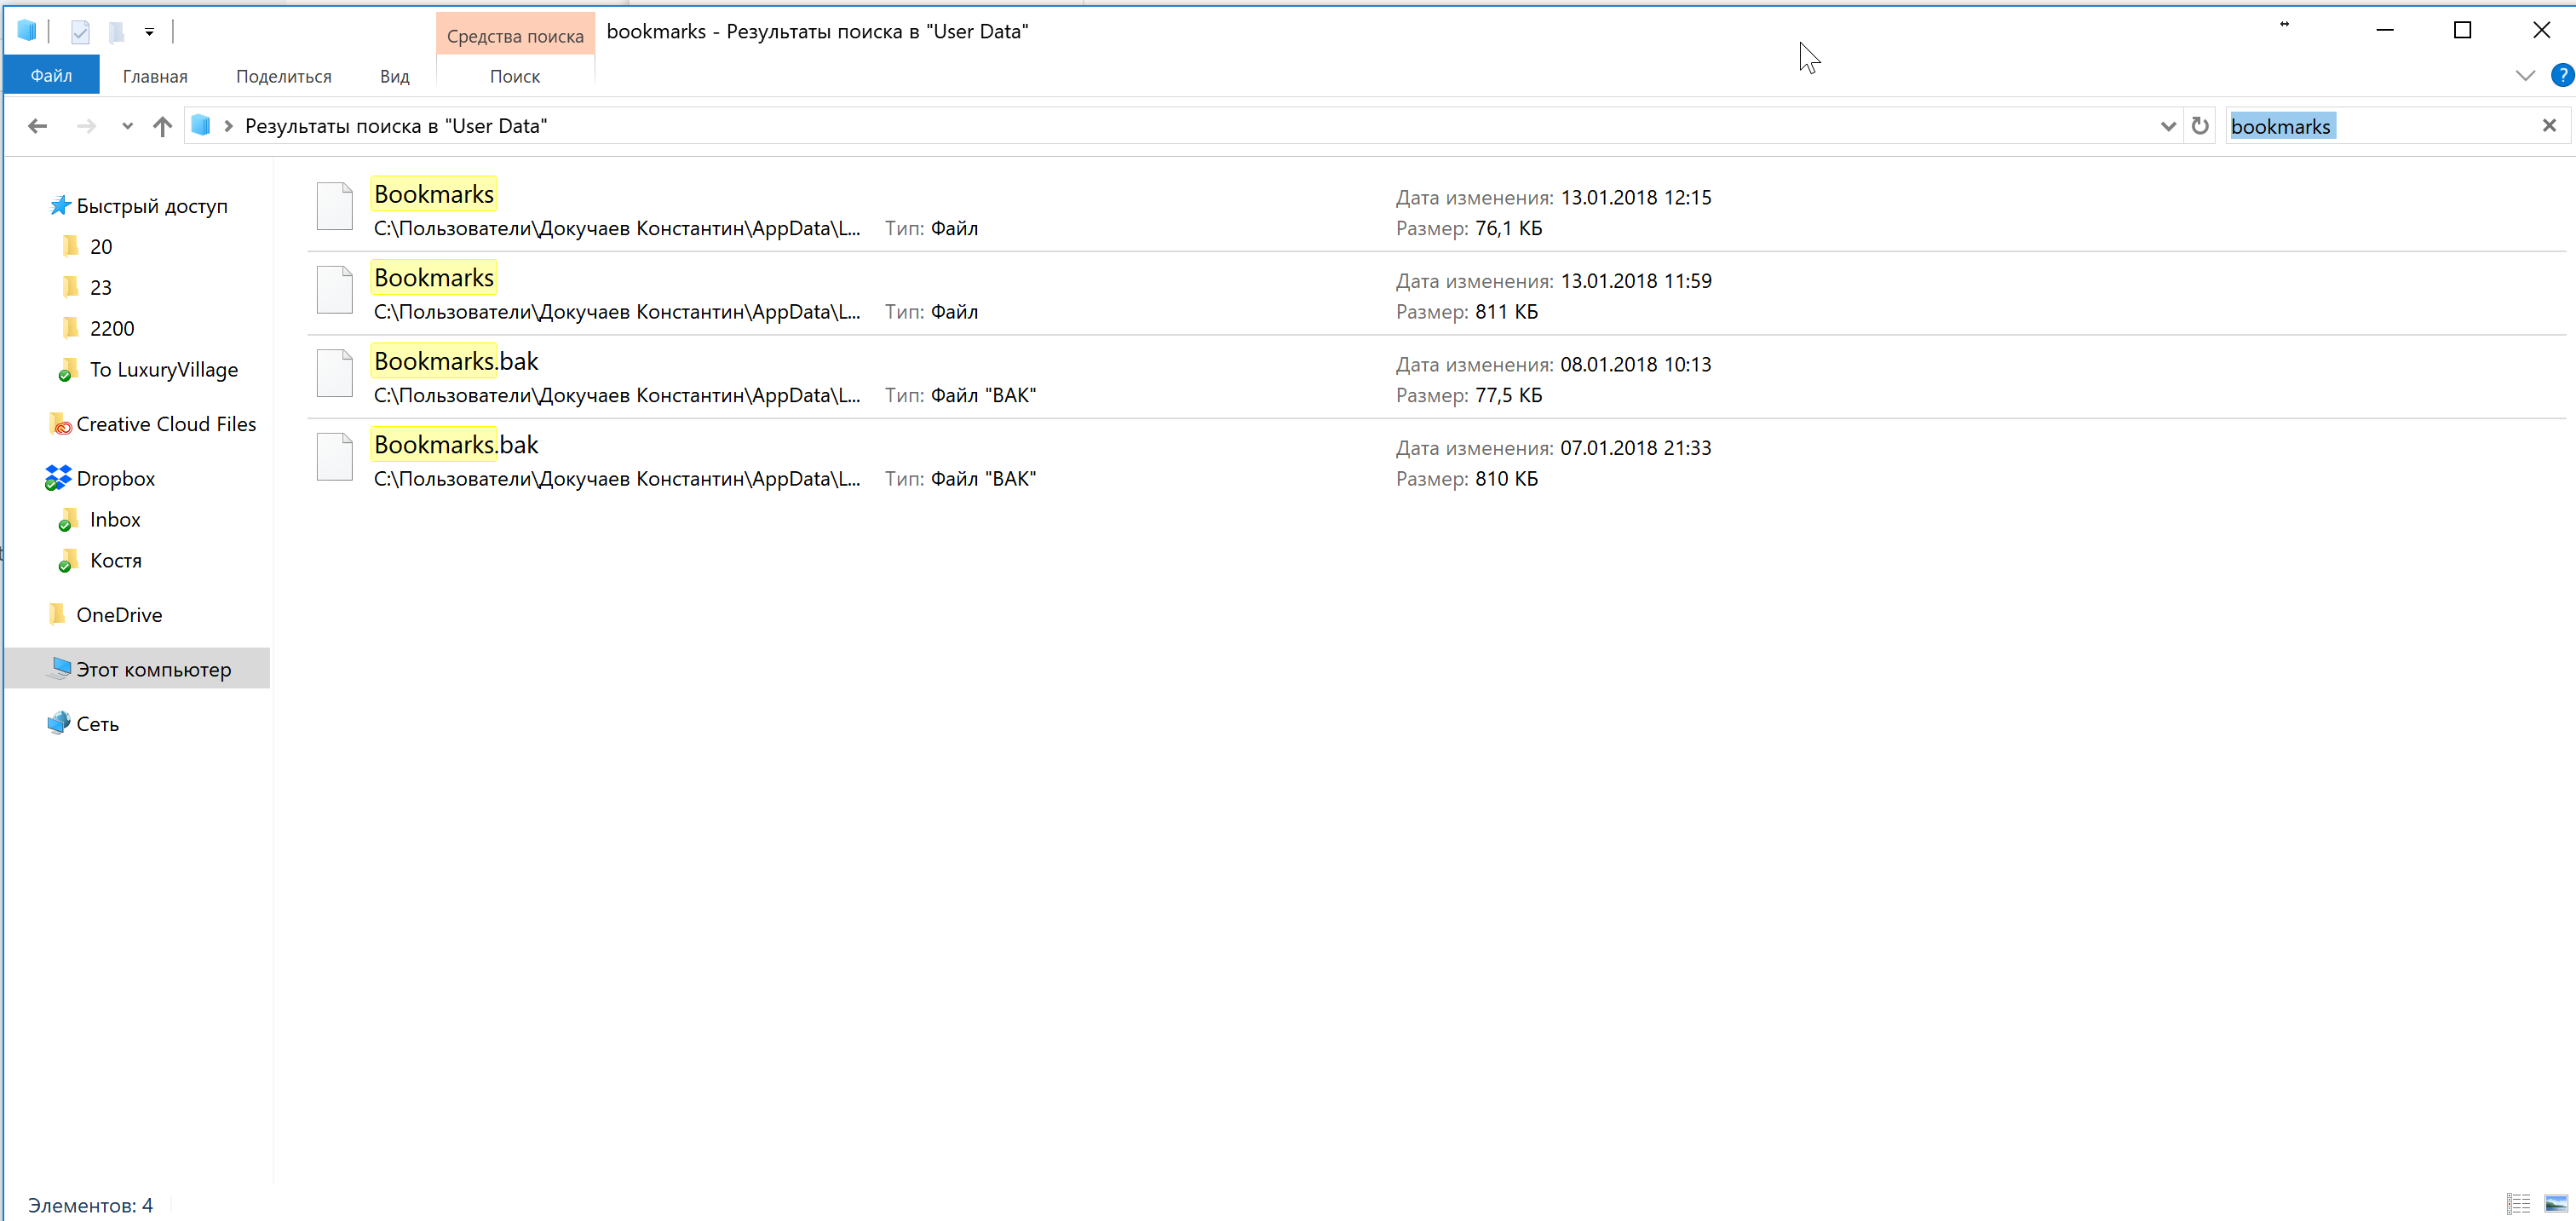Image resolution: width=2576 pixels, height=1221 pixels.
Task: Open the recent locations dropdown arrow
Action: click(127, 126)
